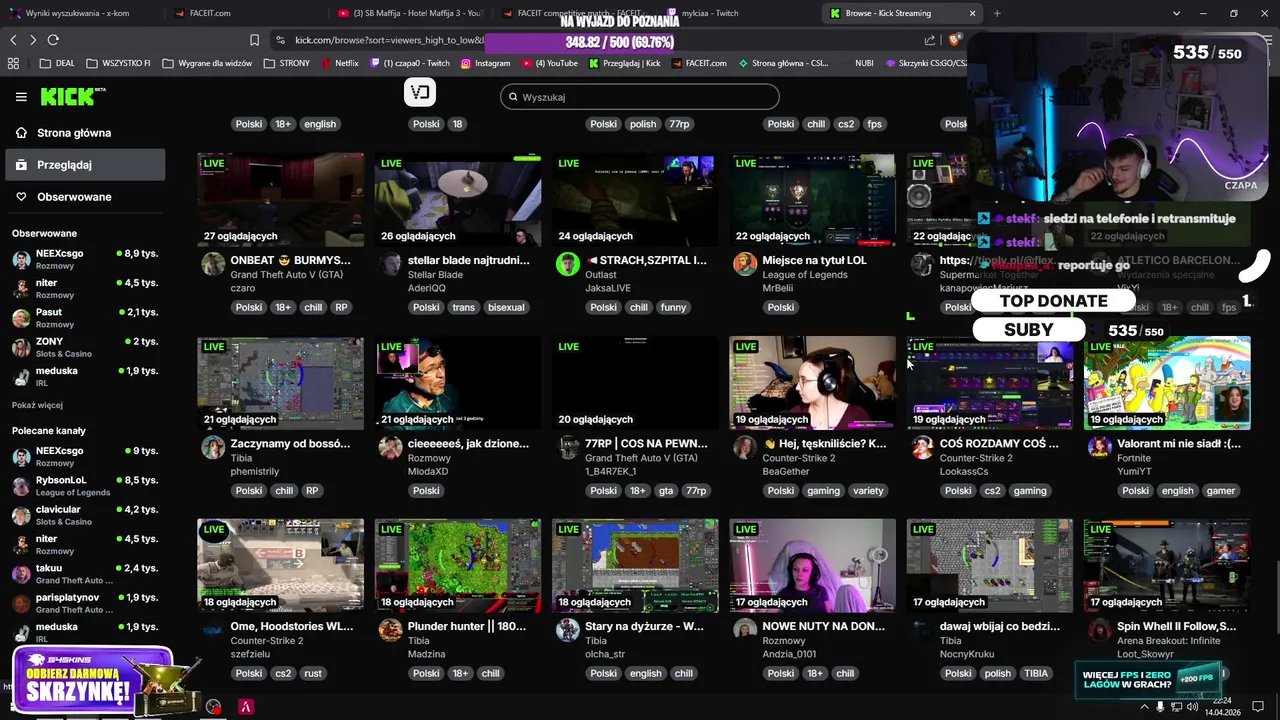Open the Netflix bookmark
This screenshot has height=720, width=1280.
(339, 63)
